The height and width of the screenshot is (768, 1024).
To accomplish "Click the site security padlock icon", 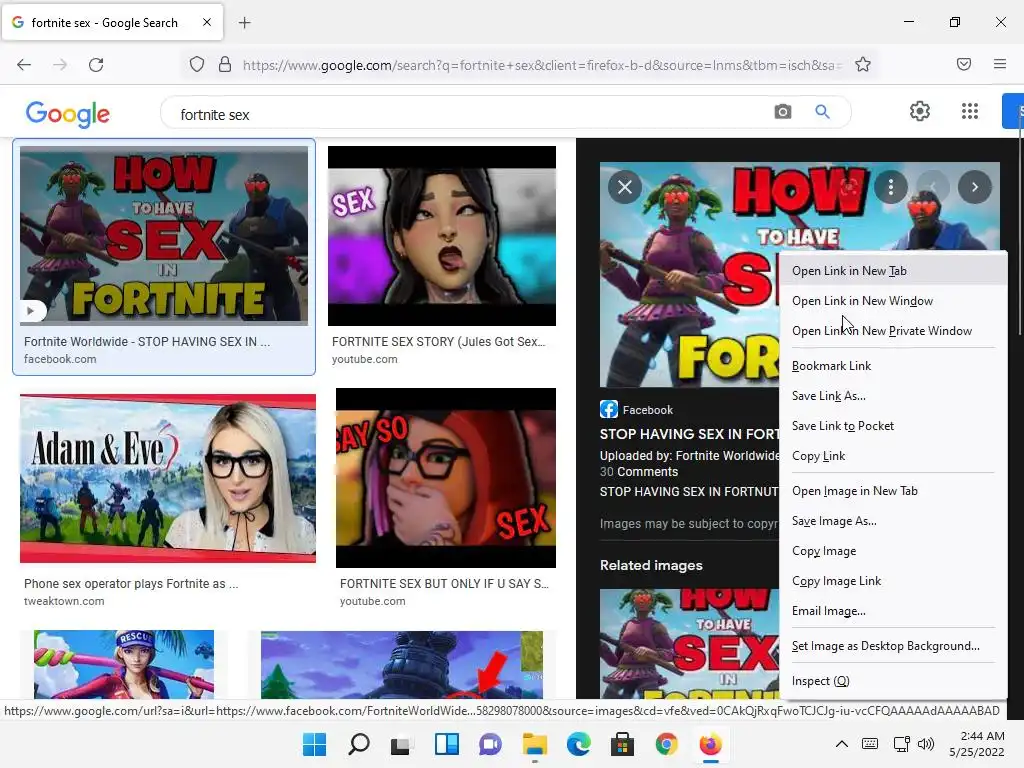I will pyautogui.click(x=225, y=65).
